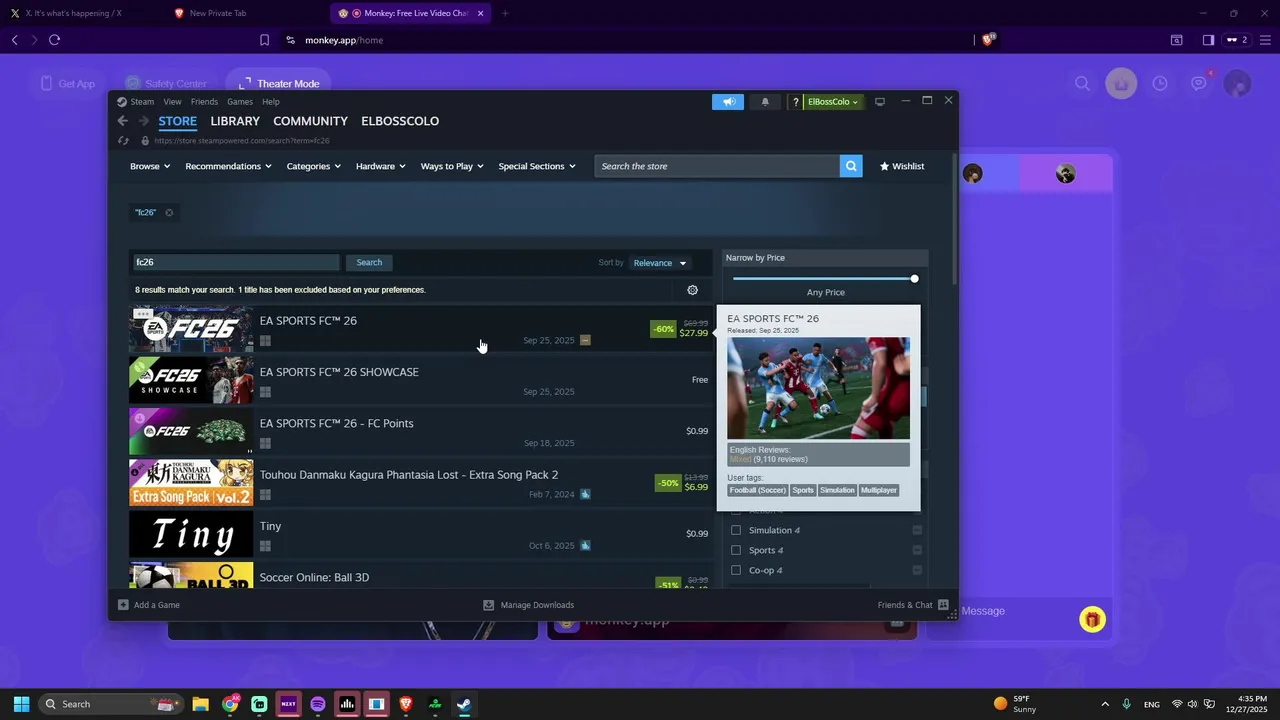The height and width of the screenshot is (720, 1280).
Task: Toggle Monkey Theater Mode
Action: [279, 84]
